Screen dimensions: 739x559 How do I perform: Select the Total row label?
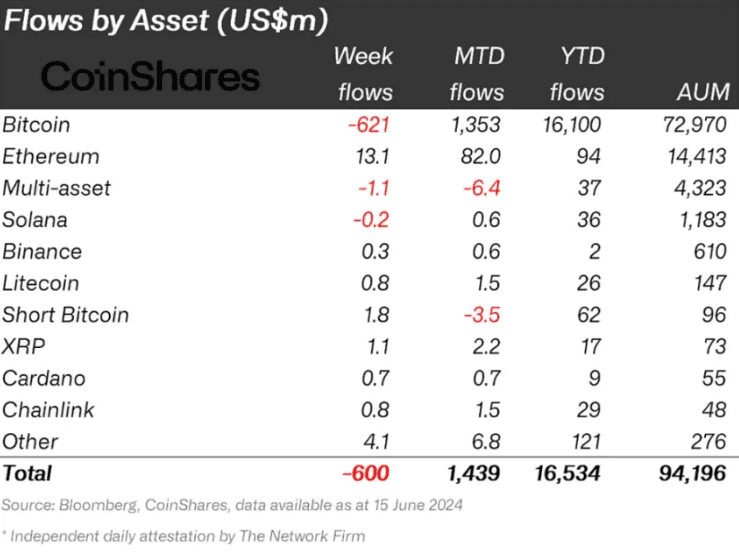pyautogui.click(x=28, y=472)
